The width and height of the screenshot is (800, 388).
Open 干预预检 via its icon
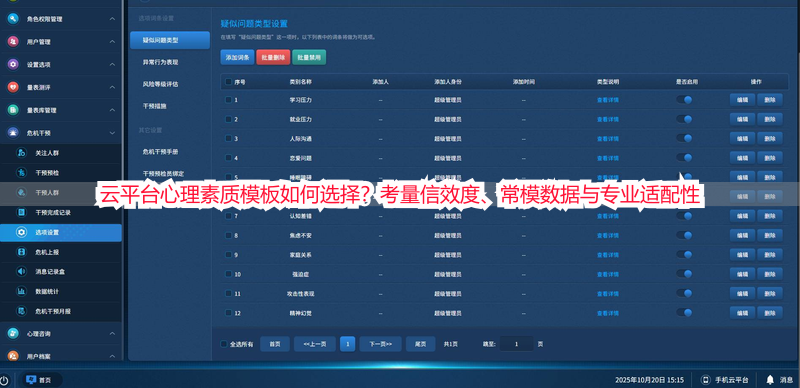21,173
